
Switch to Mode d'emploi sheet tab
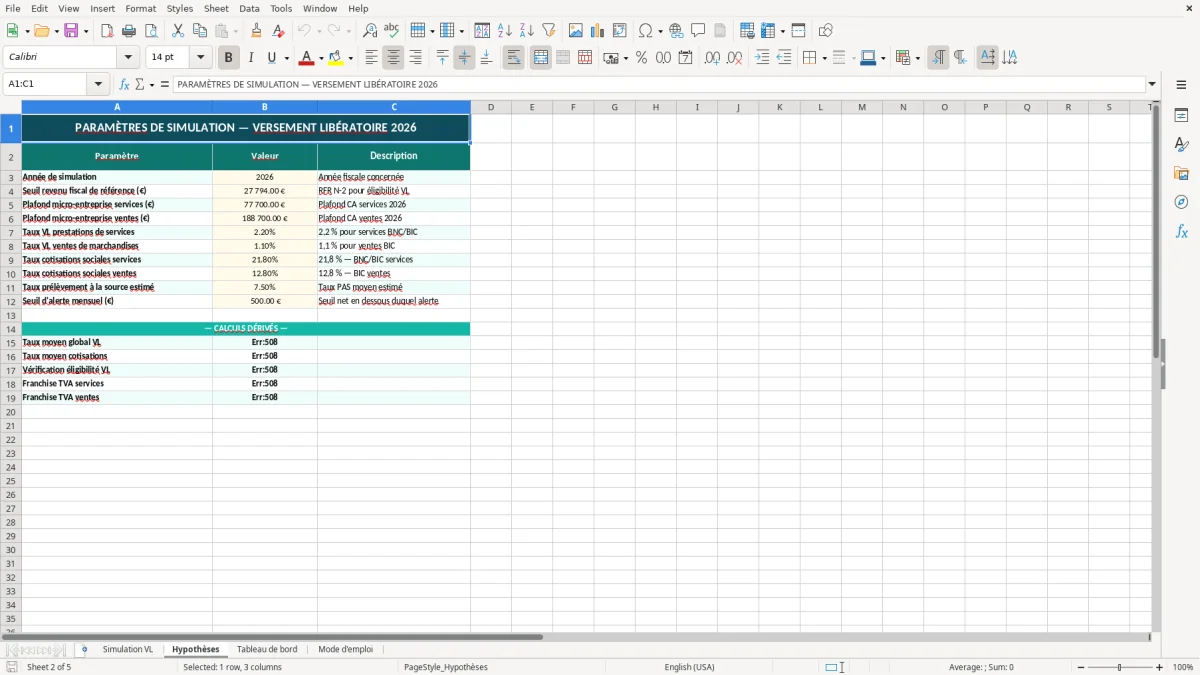pyautogui.click(x=345, y=649)
